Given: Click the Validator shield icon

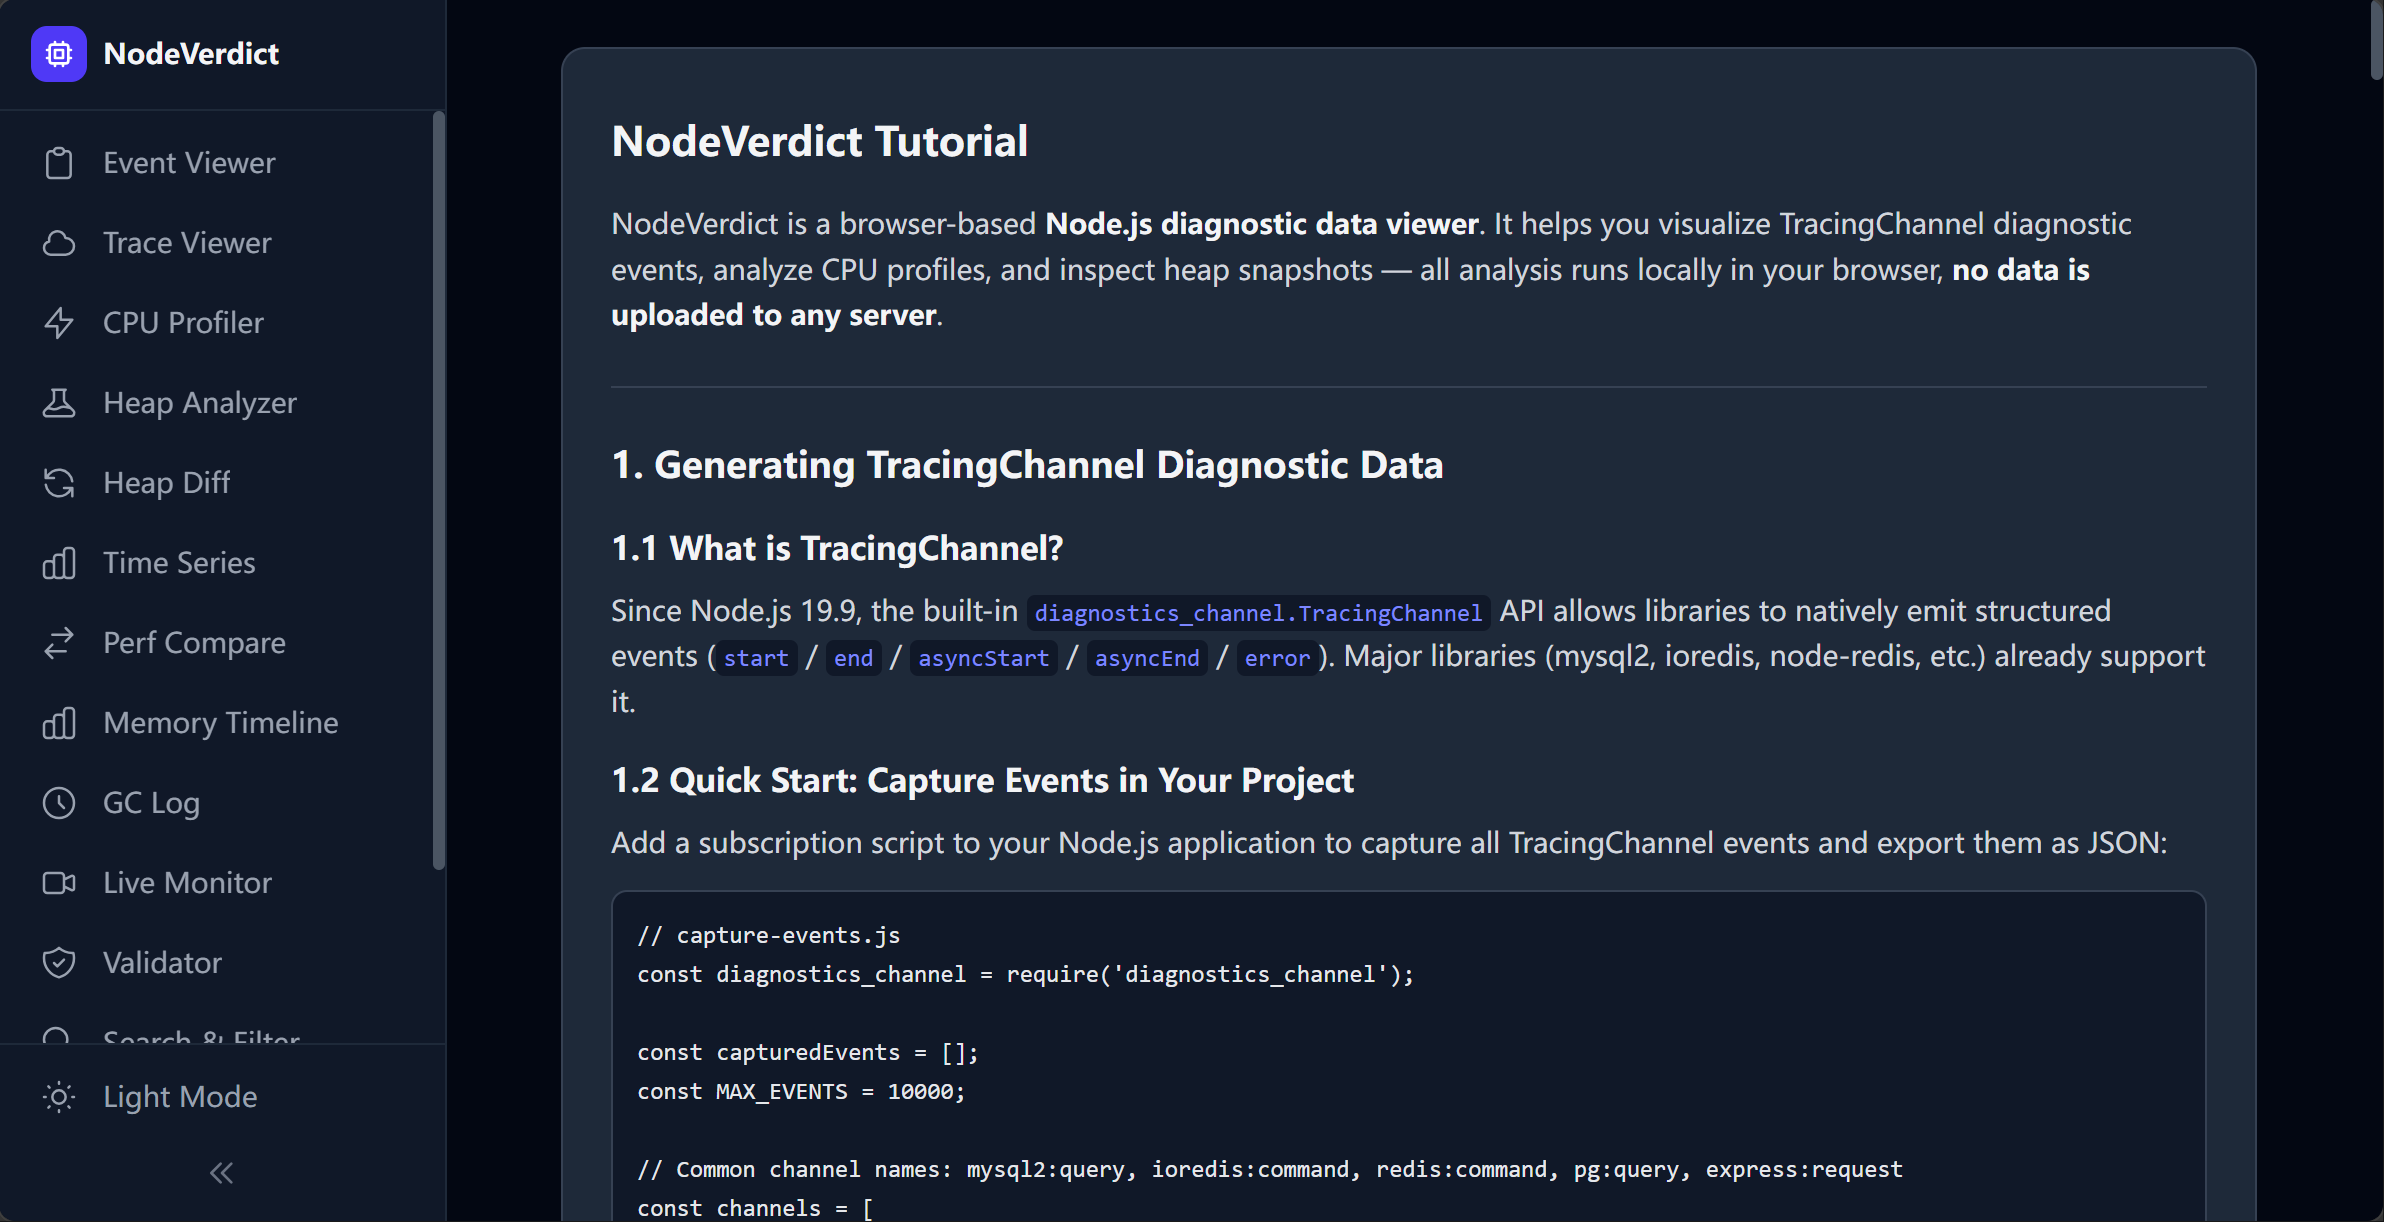Looking at the screenshot, I should click(59, 963).
